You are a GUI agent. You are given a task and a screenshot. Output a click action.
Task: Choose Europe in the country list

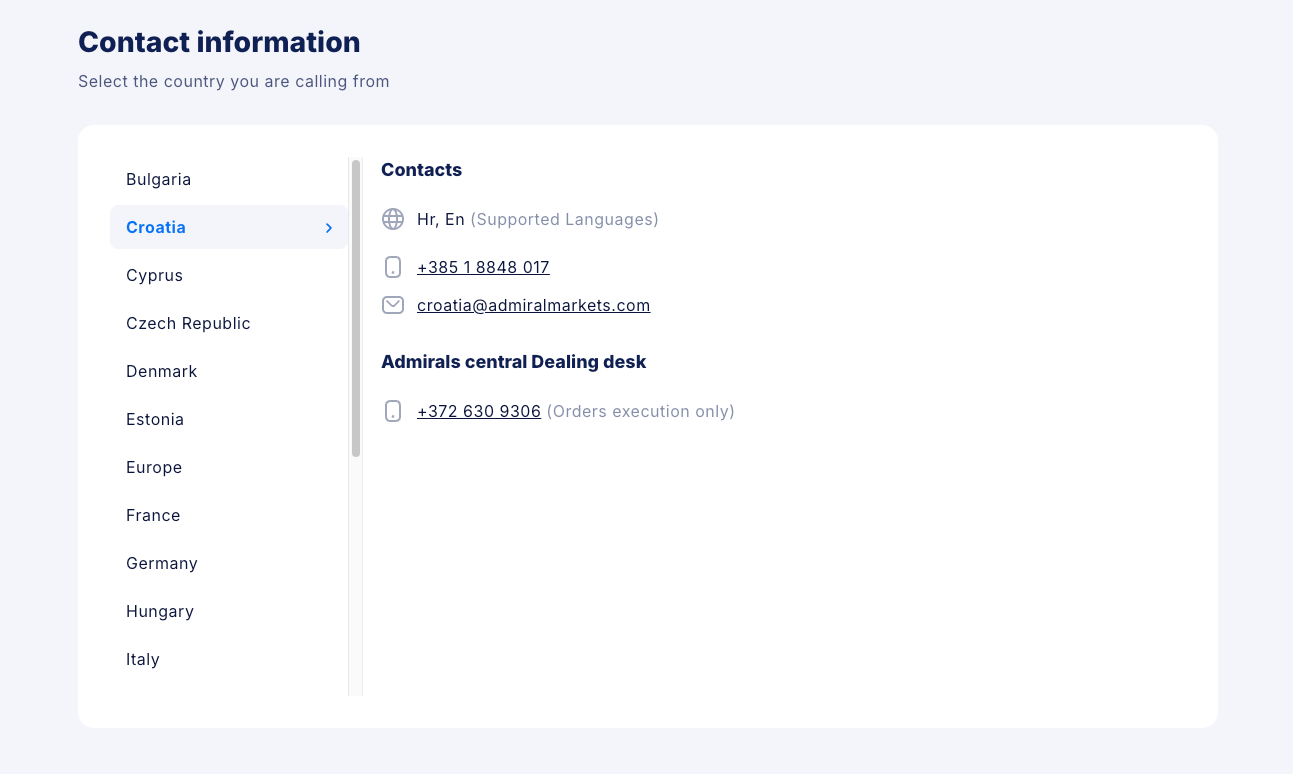pos(154,467)
